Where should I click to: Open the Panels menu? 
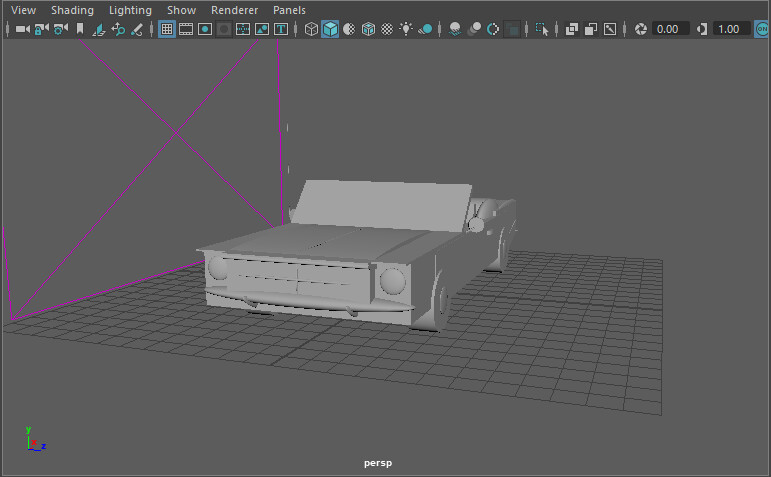click(x=289, y=10)
